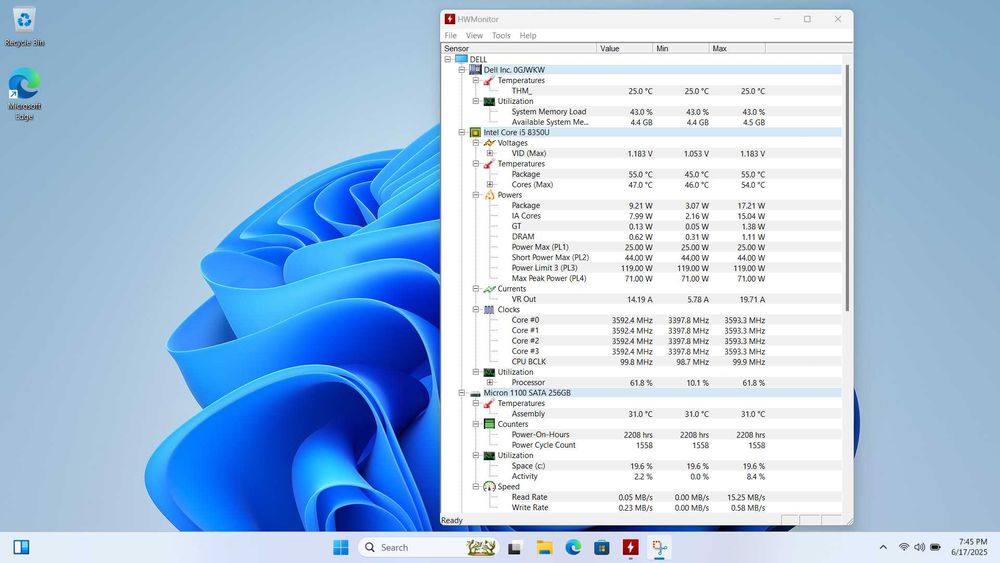Select the Space (c:) utilization row

point(641,465)
